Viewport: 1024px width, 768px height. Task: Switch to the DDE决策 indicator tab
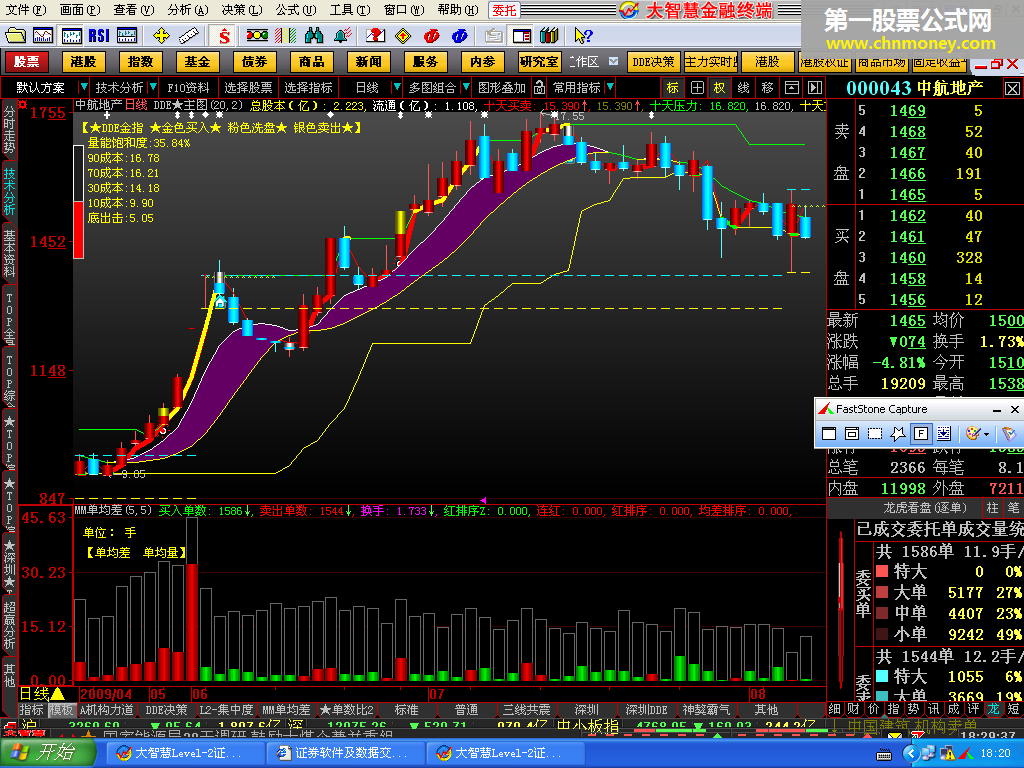click(166, 710)
